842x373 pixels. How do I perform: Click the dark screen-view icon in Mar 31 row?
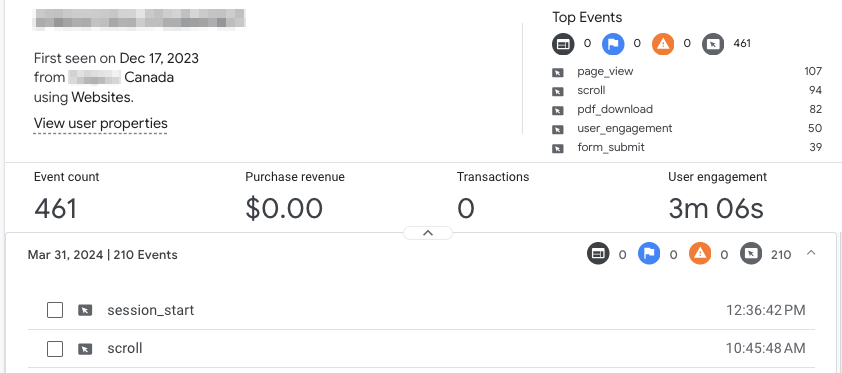[598, 253]
